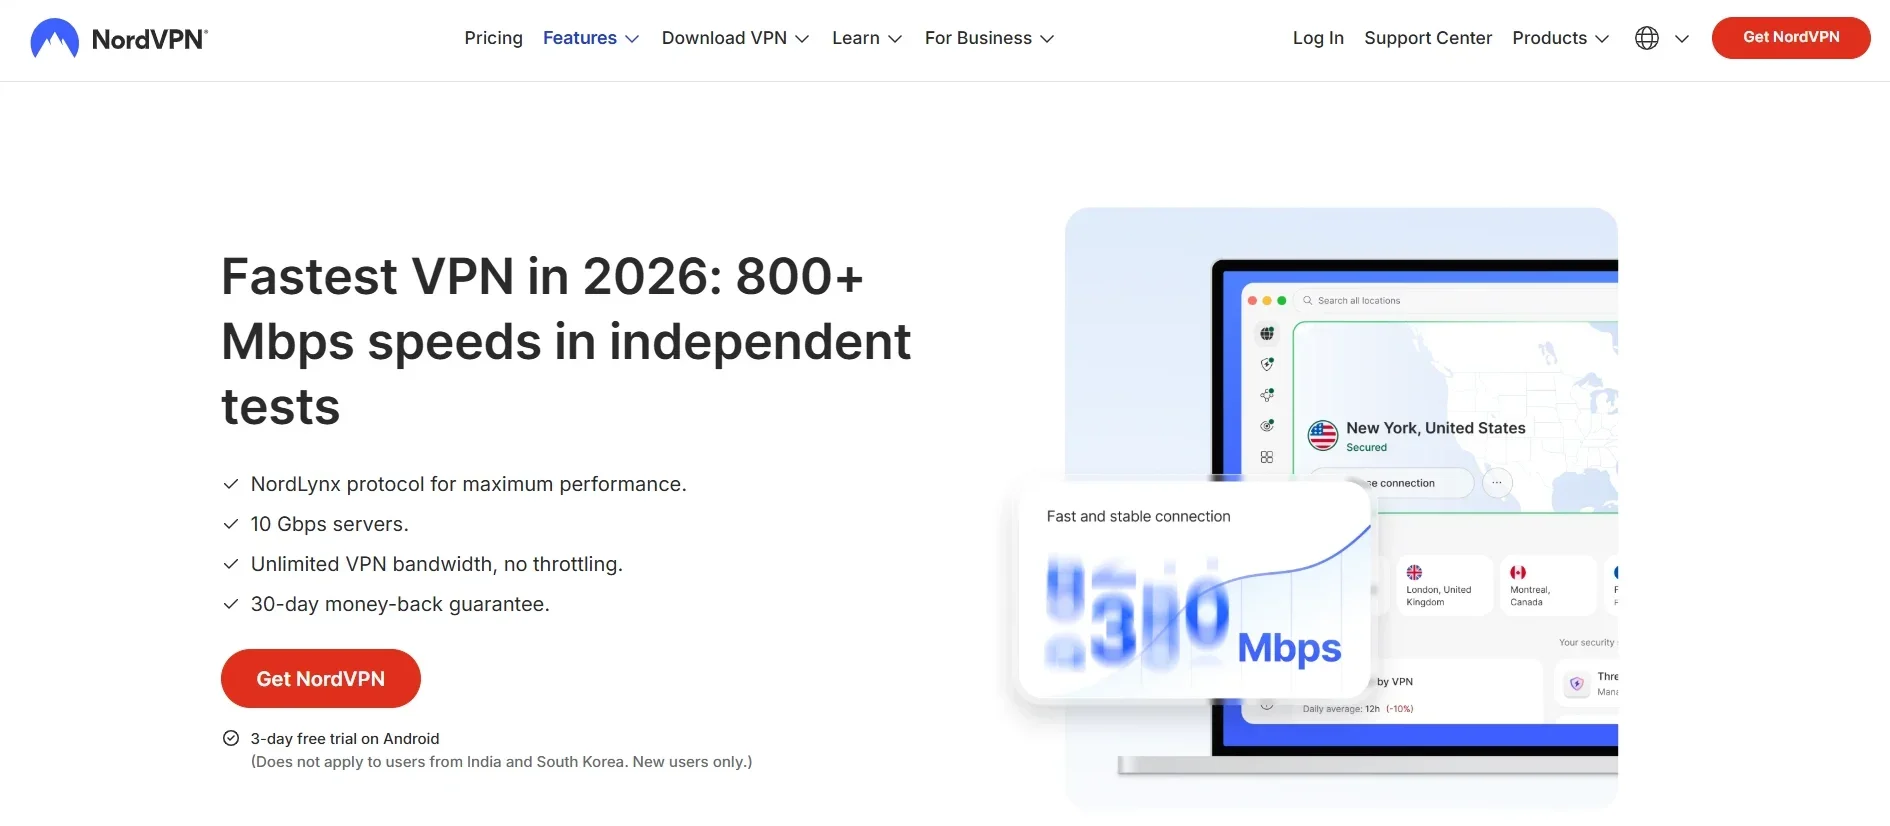The width and height of the screenshot is (1890, 826).
Task: Click checkmark icon beside NordLynx protocol bullet
Action: tap(231, 484)
